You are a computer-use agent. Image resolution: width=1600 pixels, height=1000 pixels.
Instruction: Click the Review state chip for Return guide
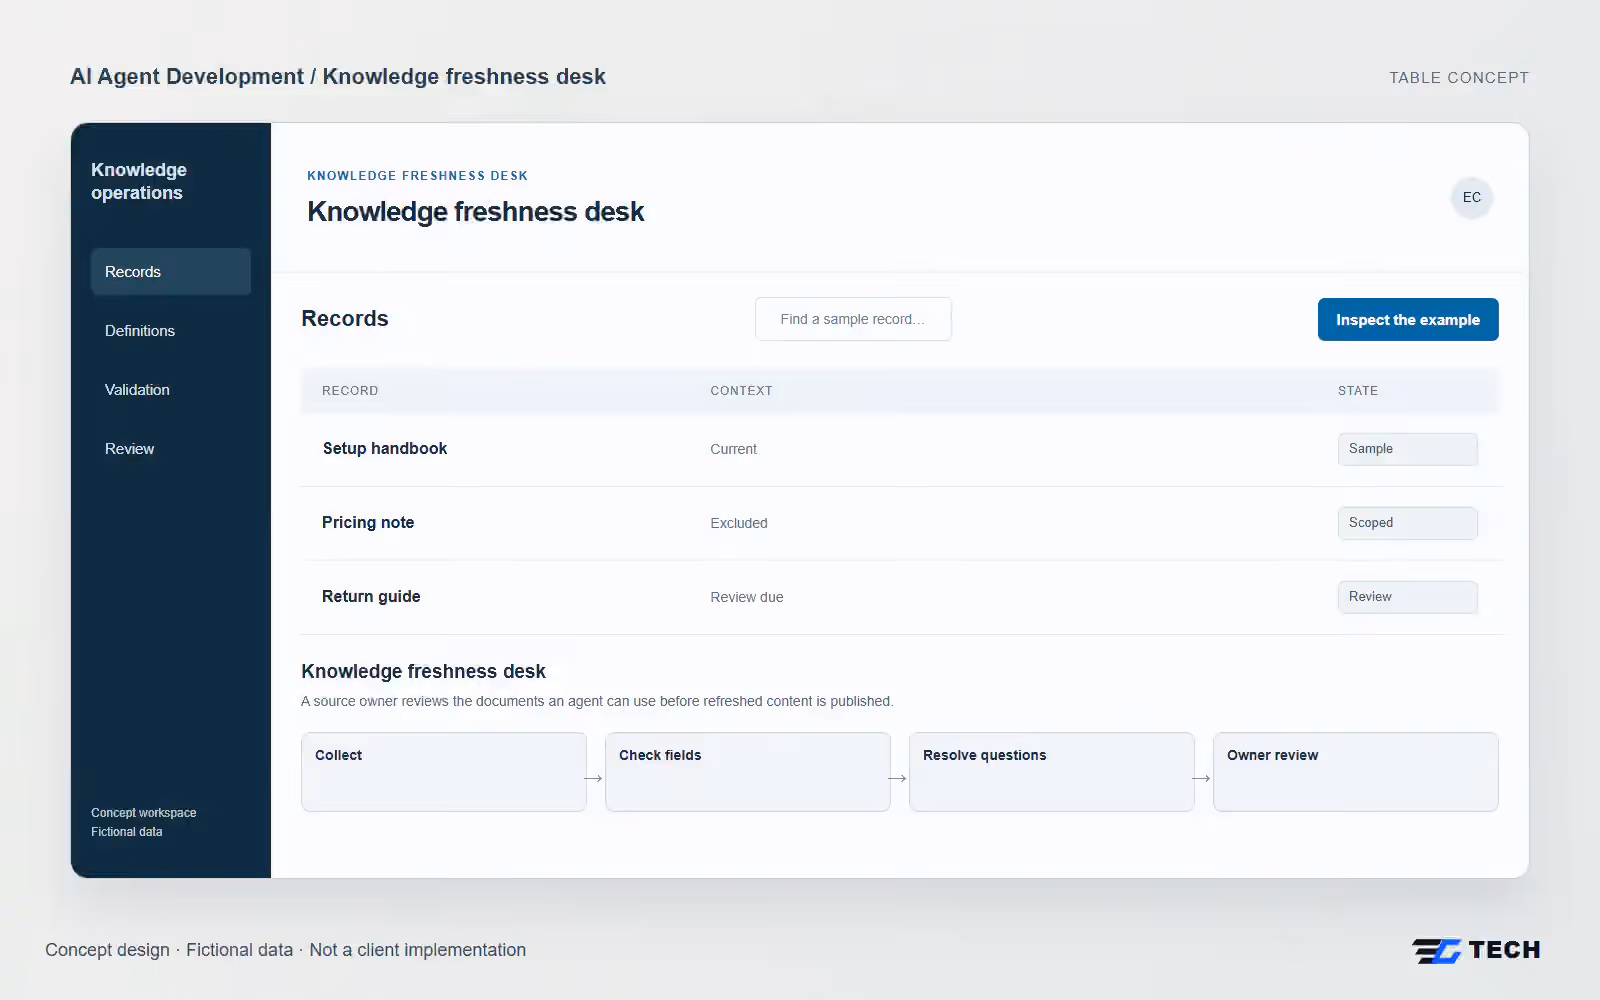coord(1408,597)
